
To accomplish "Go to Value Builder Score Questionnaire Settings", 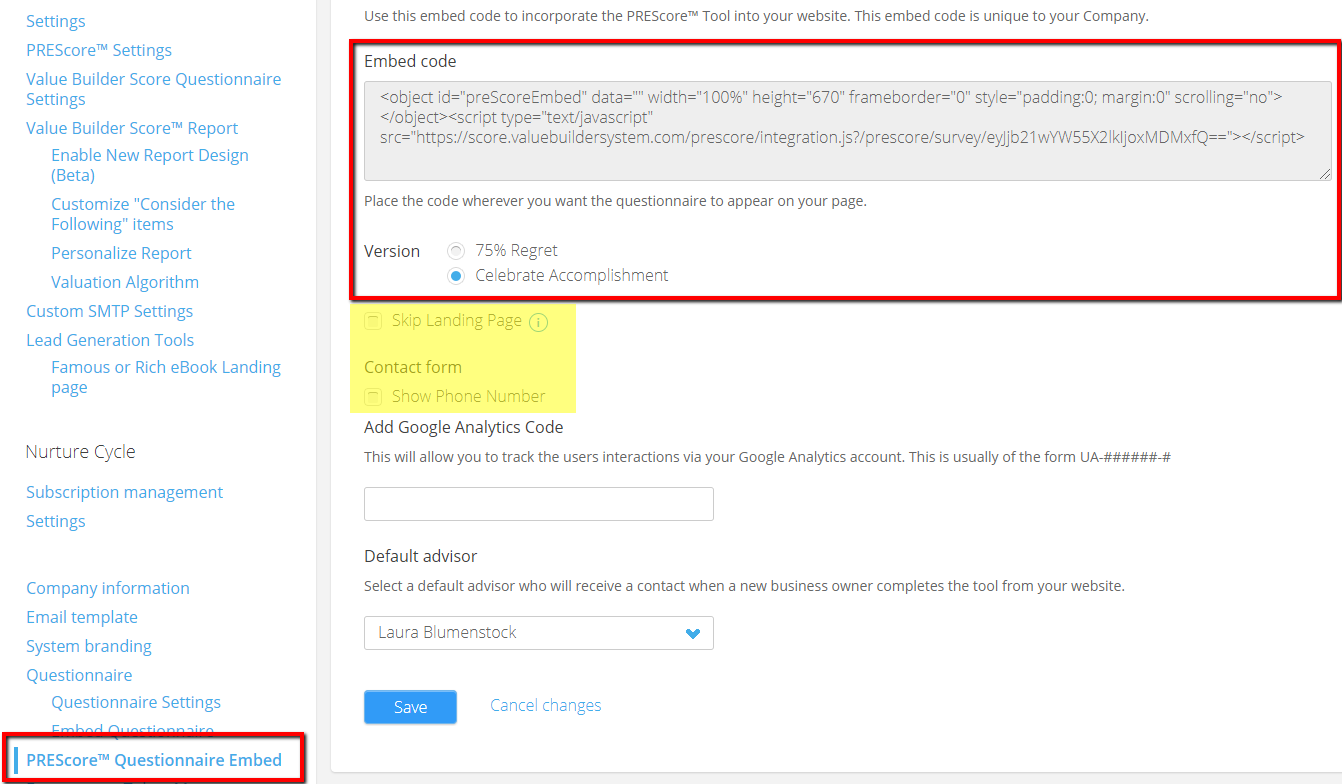I will click(x=154, y=89).
